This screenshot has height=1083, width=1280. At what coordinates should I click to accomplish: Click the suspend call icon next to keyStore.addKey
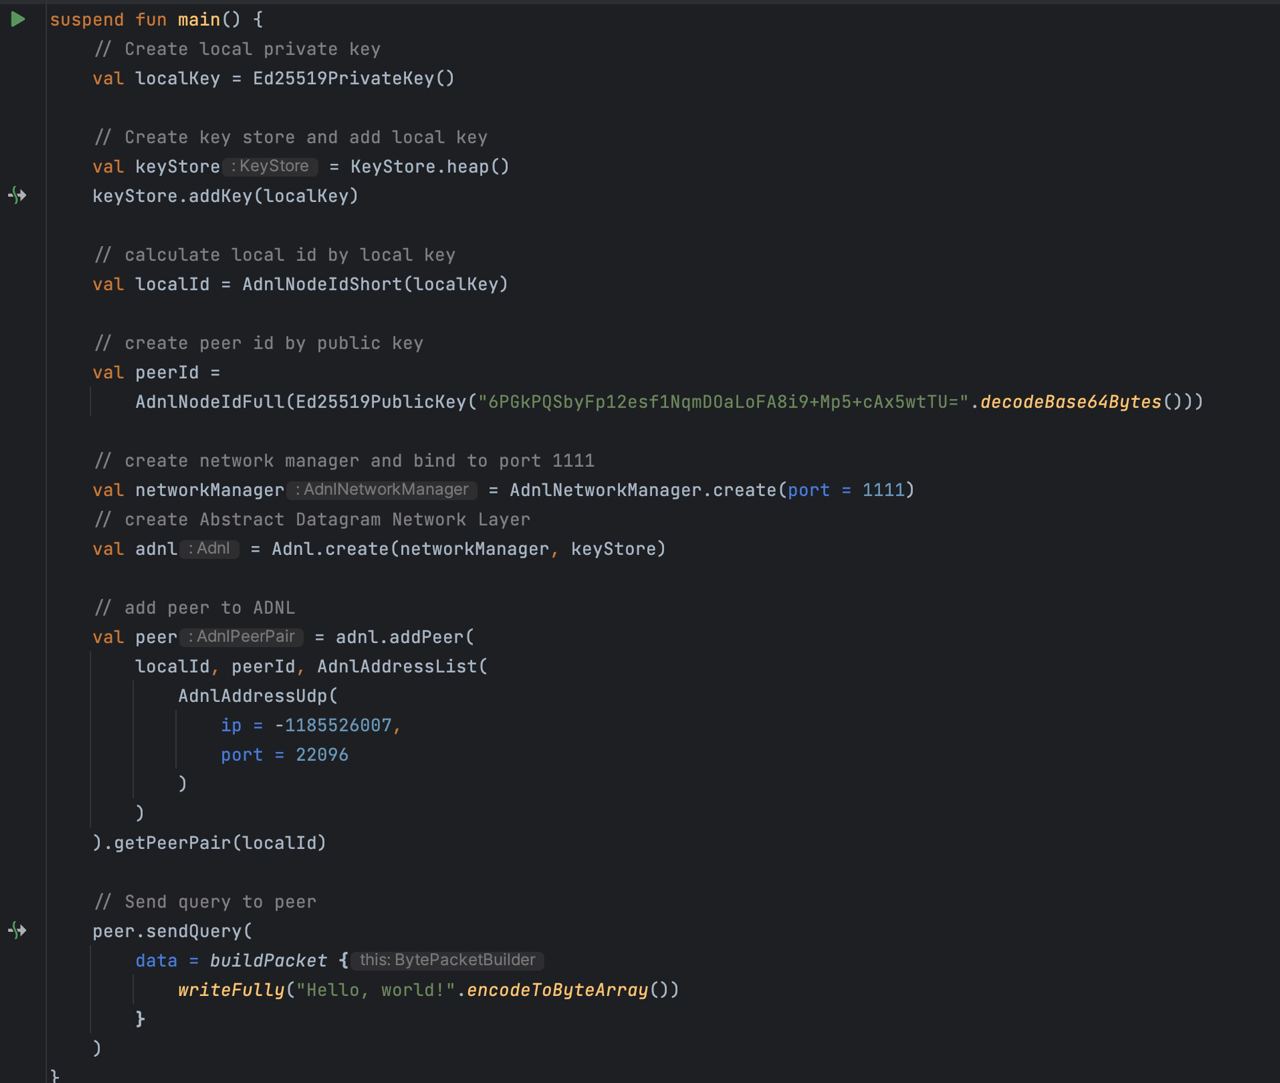point(17,196)
